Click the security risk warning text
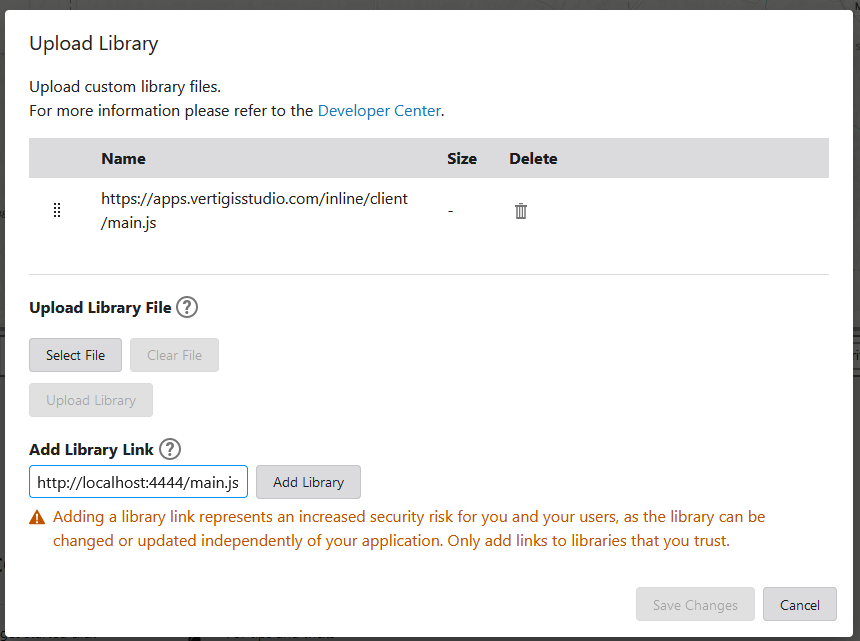Viewport: 860px width, 641px height. coord(408,529)
